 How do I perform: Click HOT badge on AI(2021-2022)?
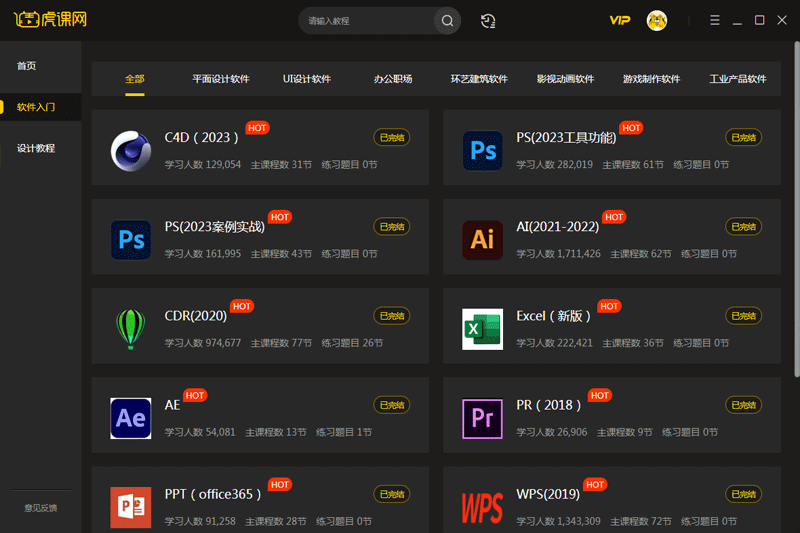coord(614,217)
